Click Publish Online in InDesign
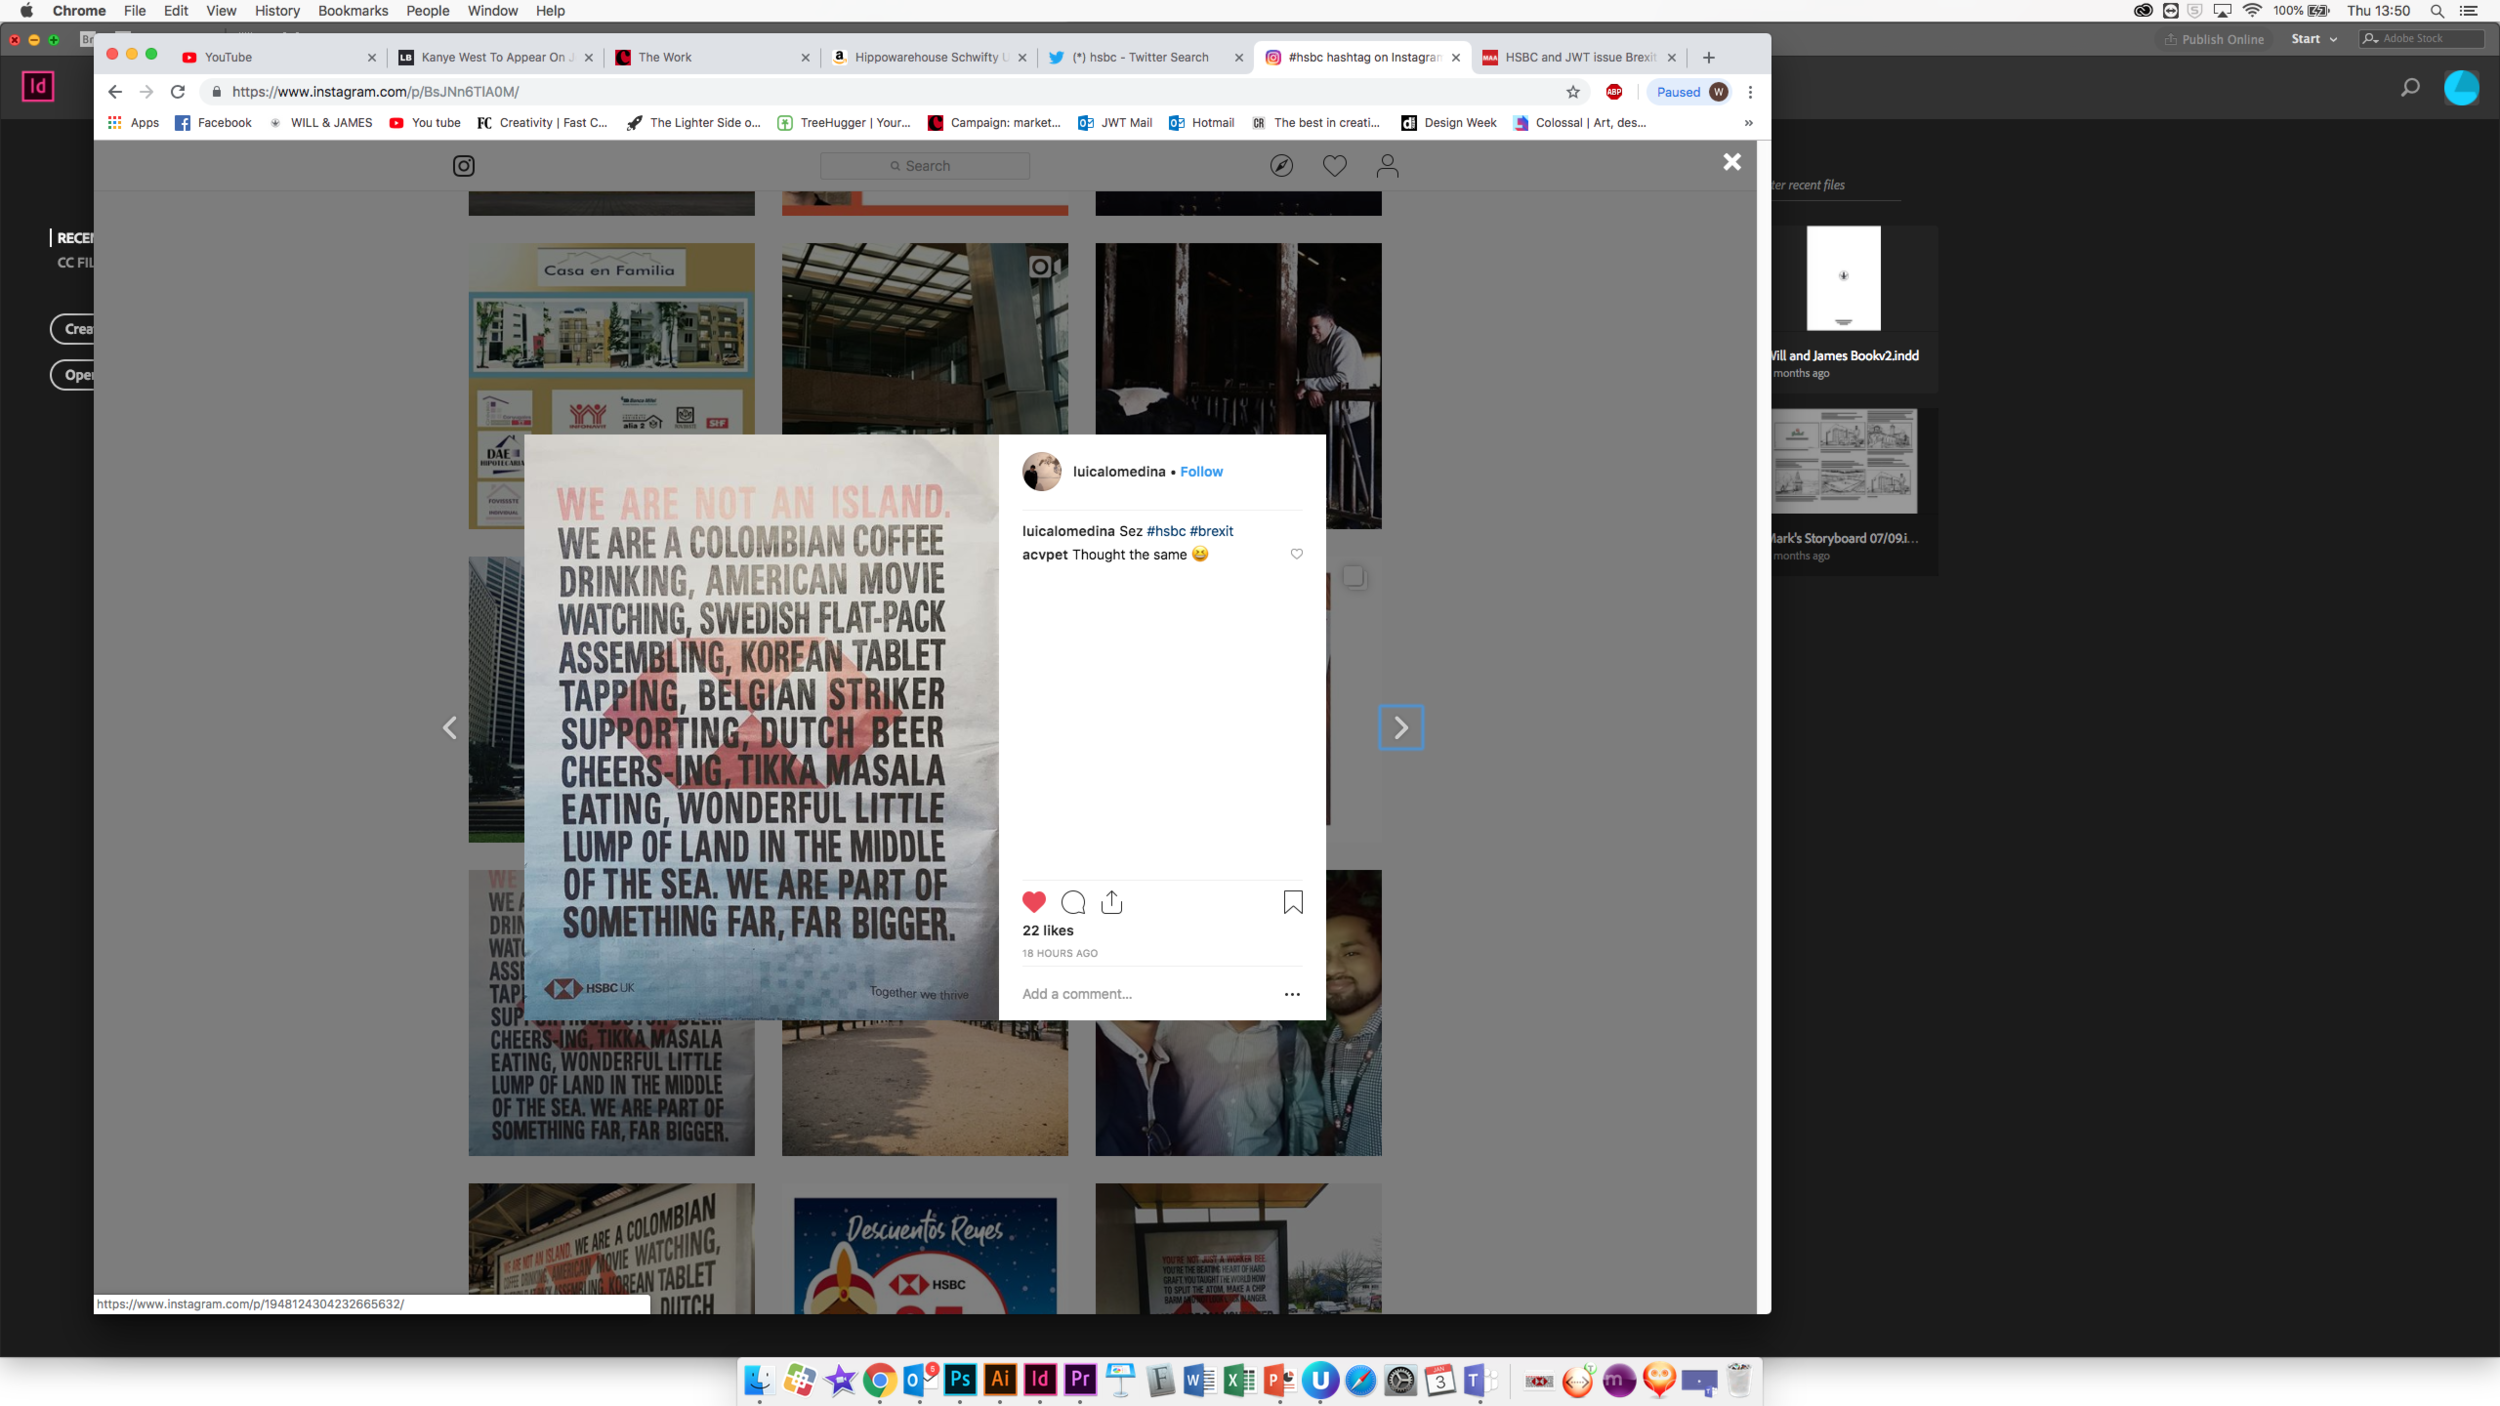Image resolution: width=2500 pixels, height=1406 pixels. click(x=2213, y=39)
